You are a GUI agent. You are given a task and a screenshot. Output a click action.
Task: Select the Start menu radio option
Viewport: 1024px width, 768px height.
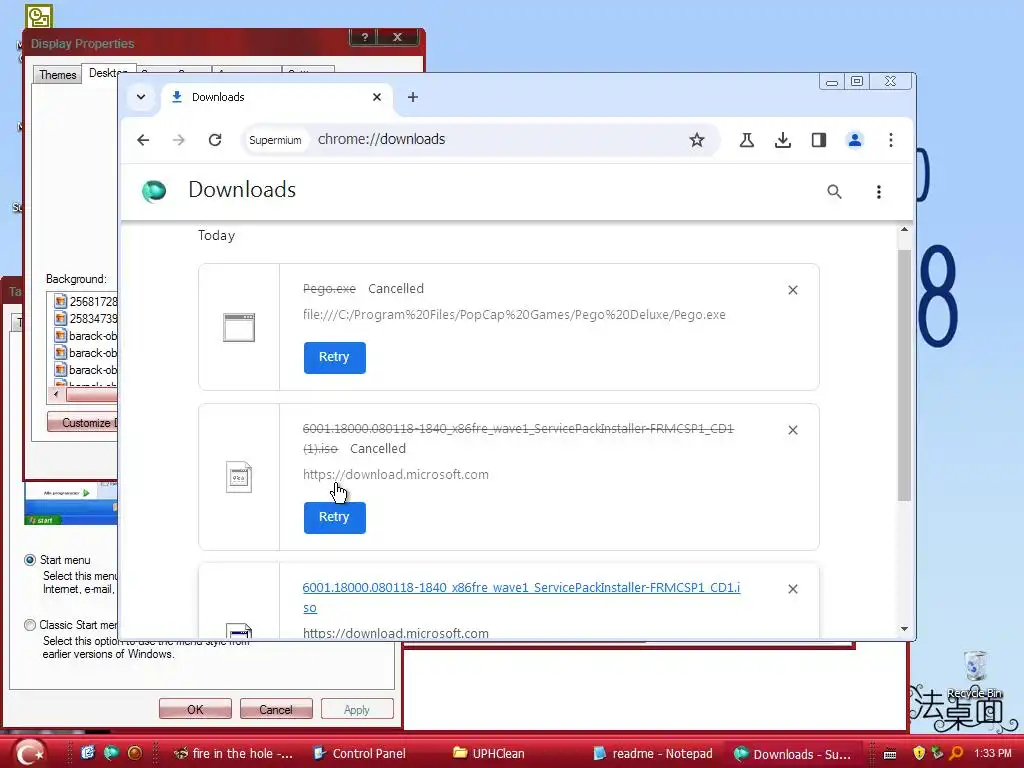pyautogui.click(x=30, y=560)
